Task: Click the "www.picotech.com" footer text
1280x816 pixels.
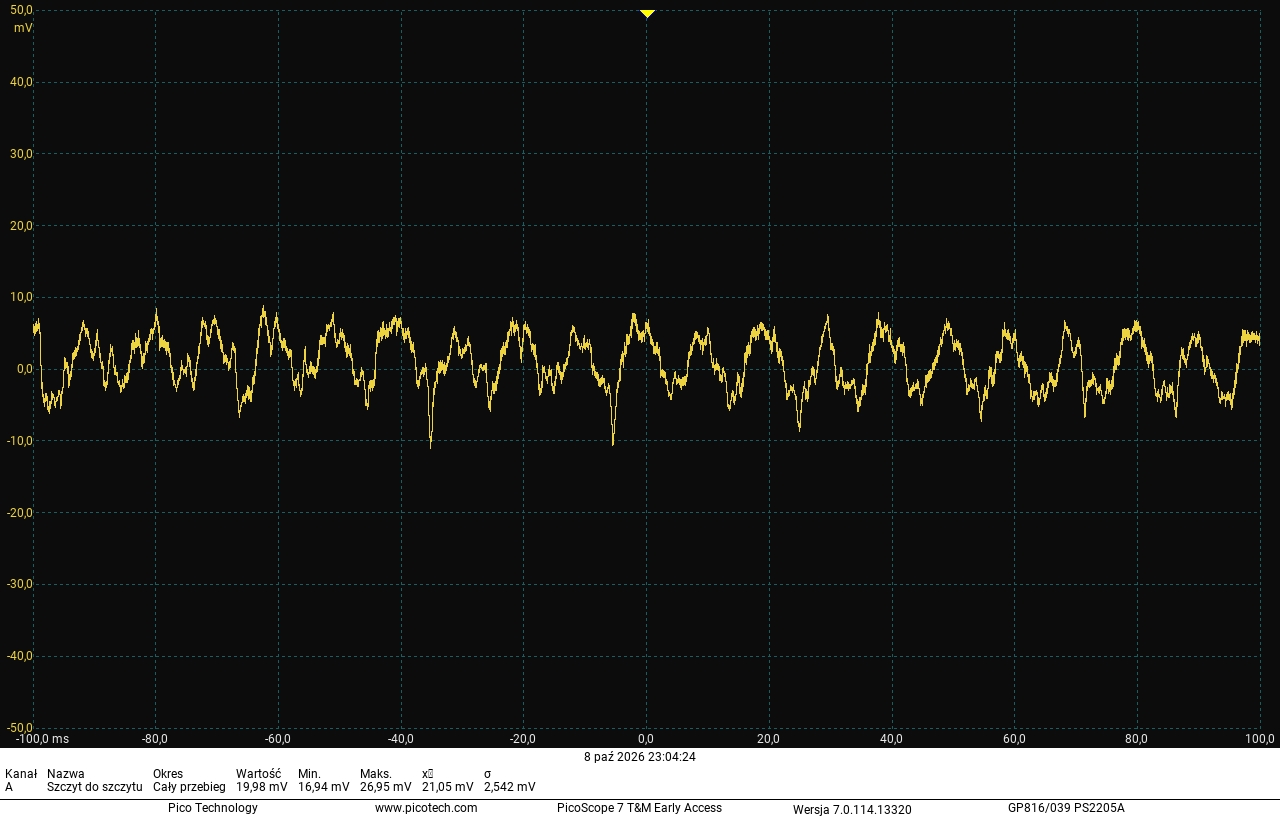Action: pyautogui.click(x=426, y=808)
